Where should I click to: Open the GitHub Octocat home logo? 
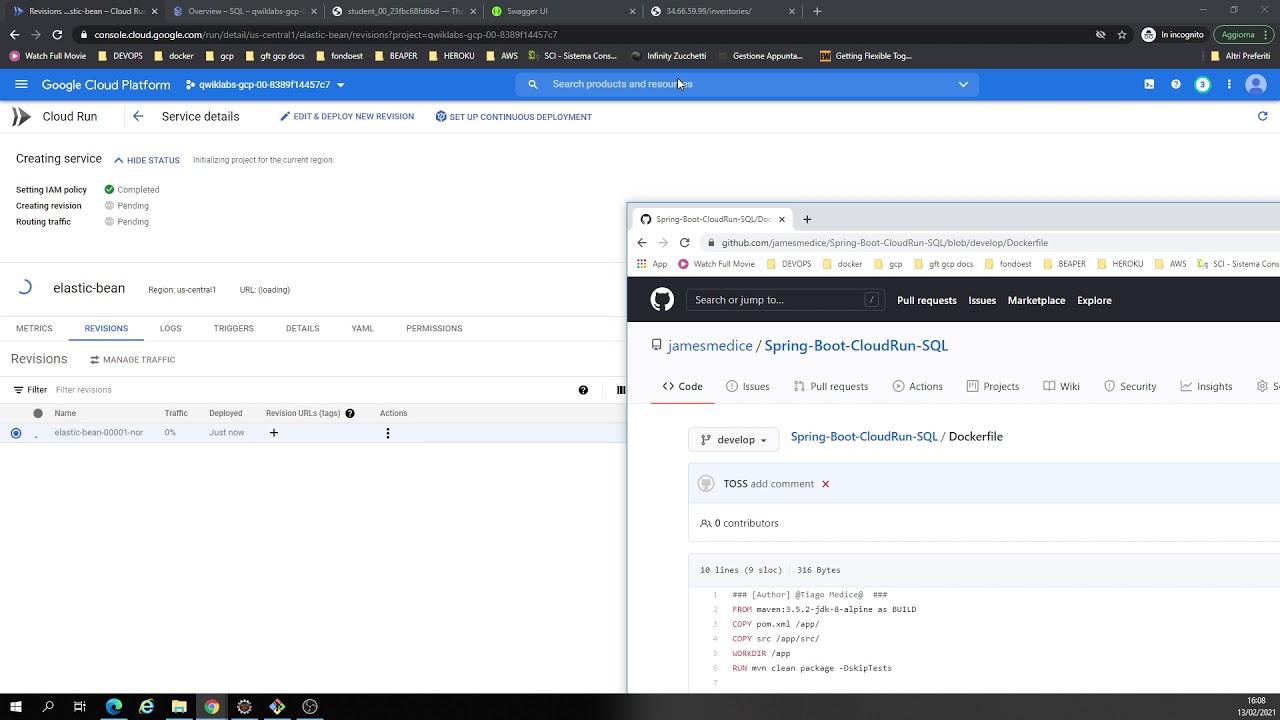662,300
